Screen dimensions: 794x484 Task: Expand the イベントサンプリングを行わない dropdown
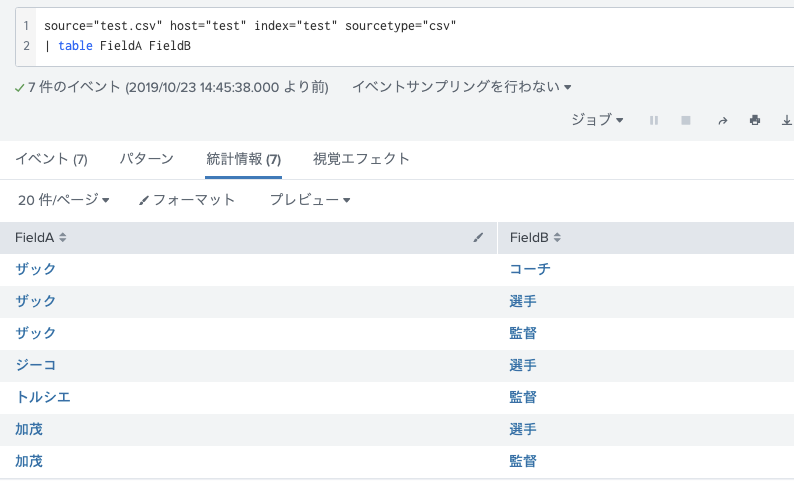462,87
